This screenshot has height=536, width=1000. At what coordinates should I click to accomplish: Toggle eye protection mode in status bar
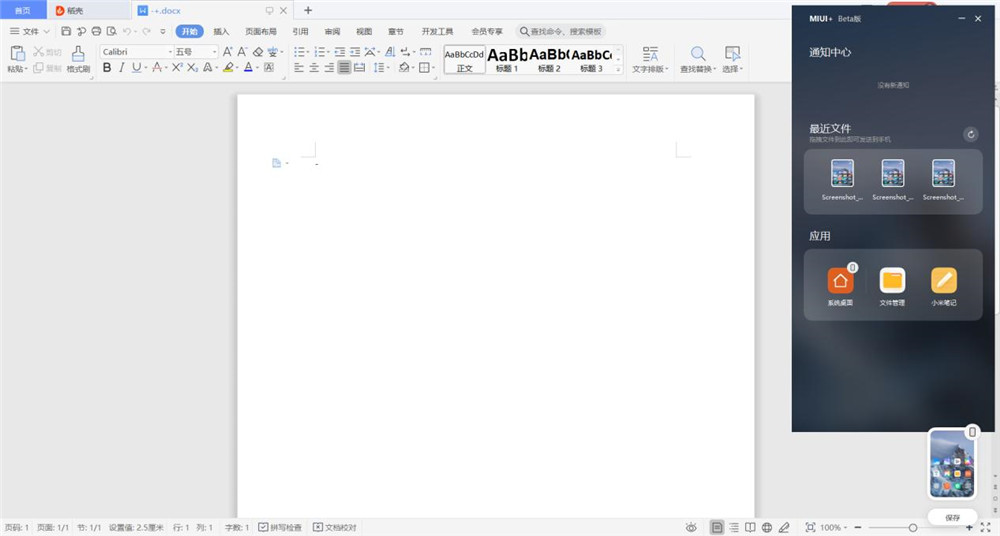pyautogui.click(x=691, y=527)
